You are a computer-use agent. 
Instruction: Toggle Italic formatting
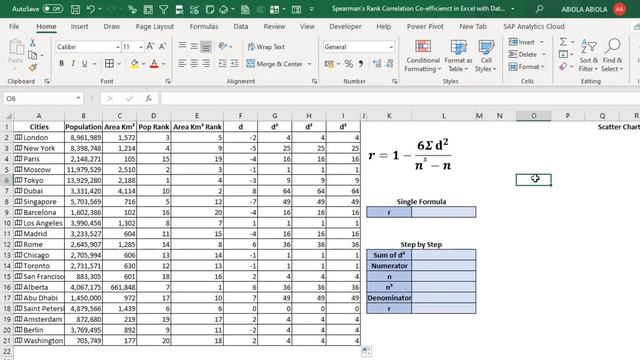(x=73, y=64)
